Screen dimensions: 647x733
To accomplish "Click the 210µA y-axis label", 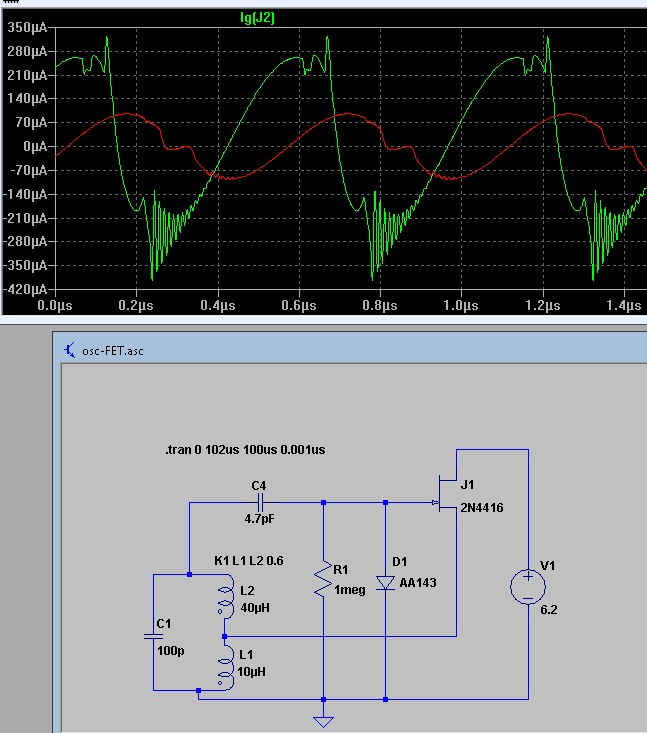I will tap(27, 75).
